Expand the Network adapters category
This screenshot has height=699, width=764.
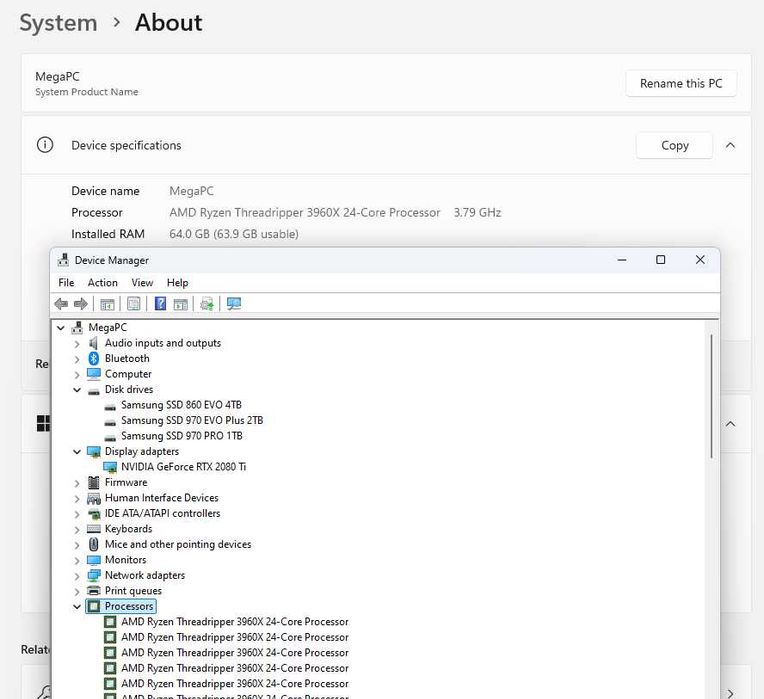(77, 576)
